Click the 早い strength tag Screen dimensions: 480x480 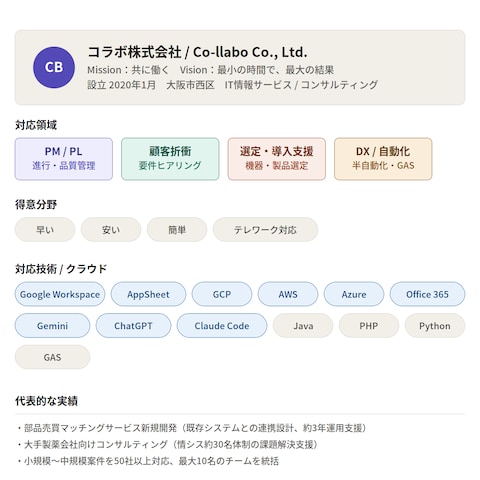coord(45,230)
